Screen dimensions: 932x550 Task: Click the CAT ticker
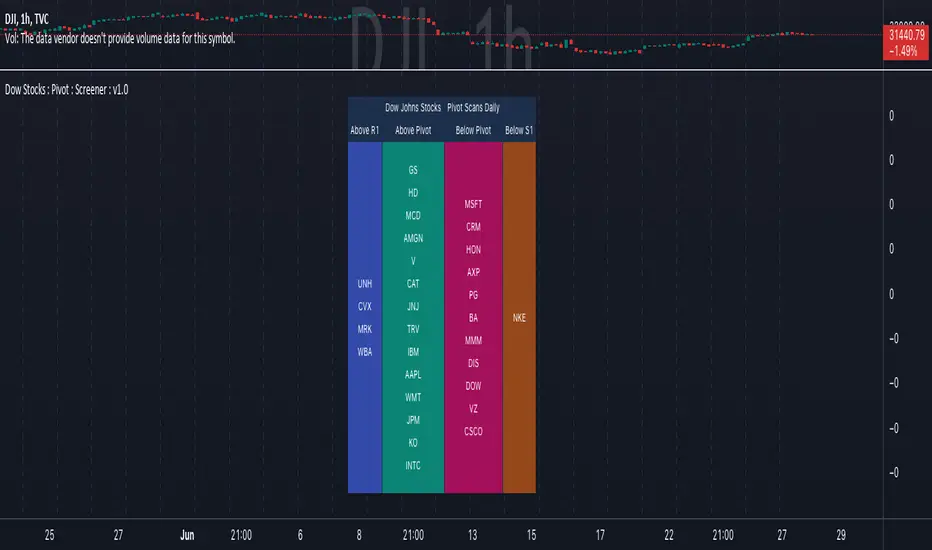(x=413, y=284)
